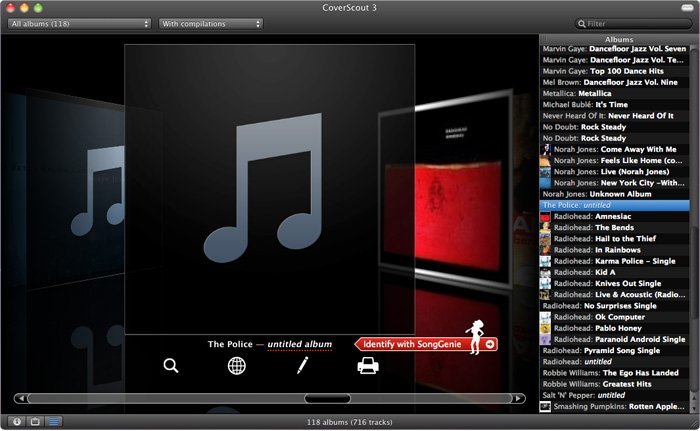
Task: Select Never Heard Of It row
Action: coord(614,116)
